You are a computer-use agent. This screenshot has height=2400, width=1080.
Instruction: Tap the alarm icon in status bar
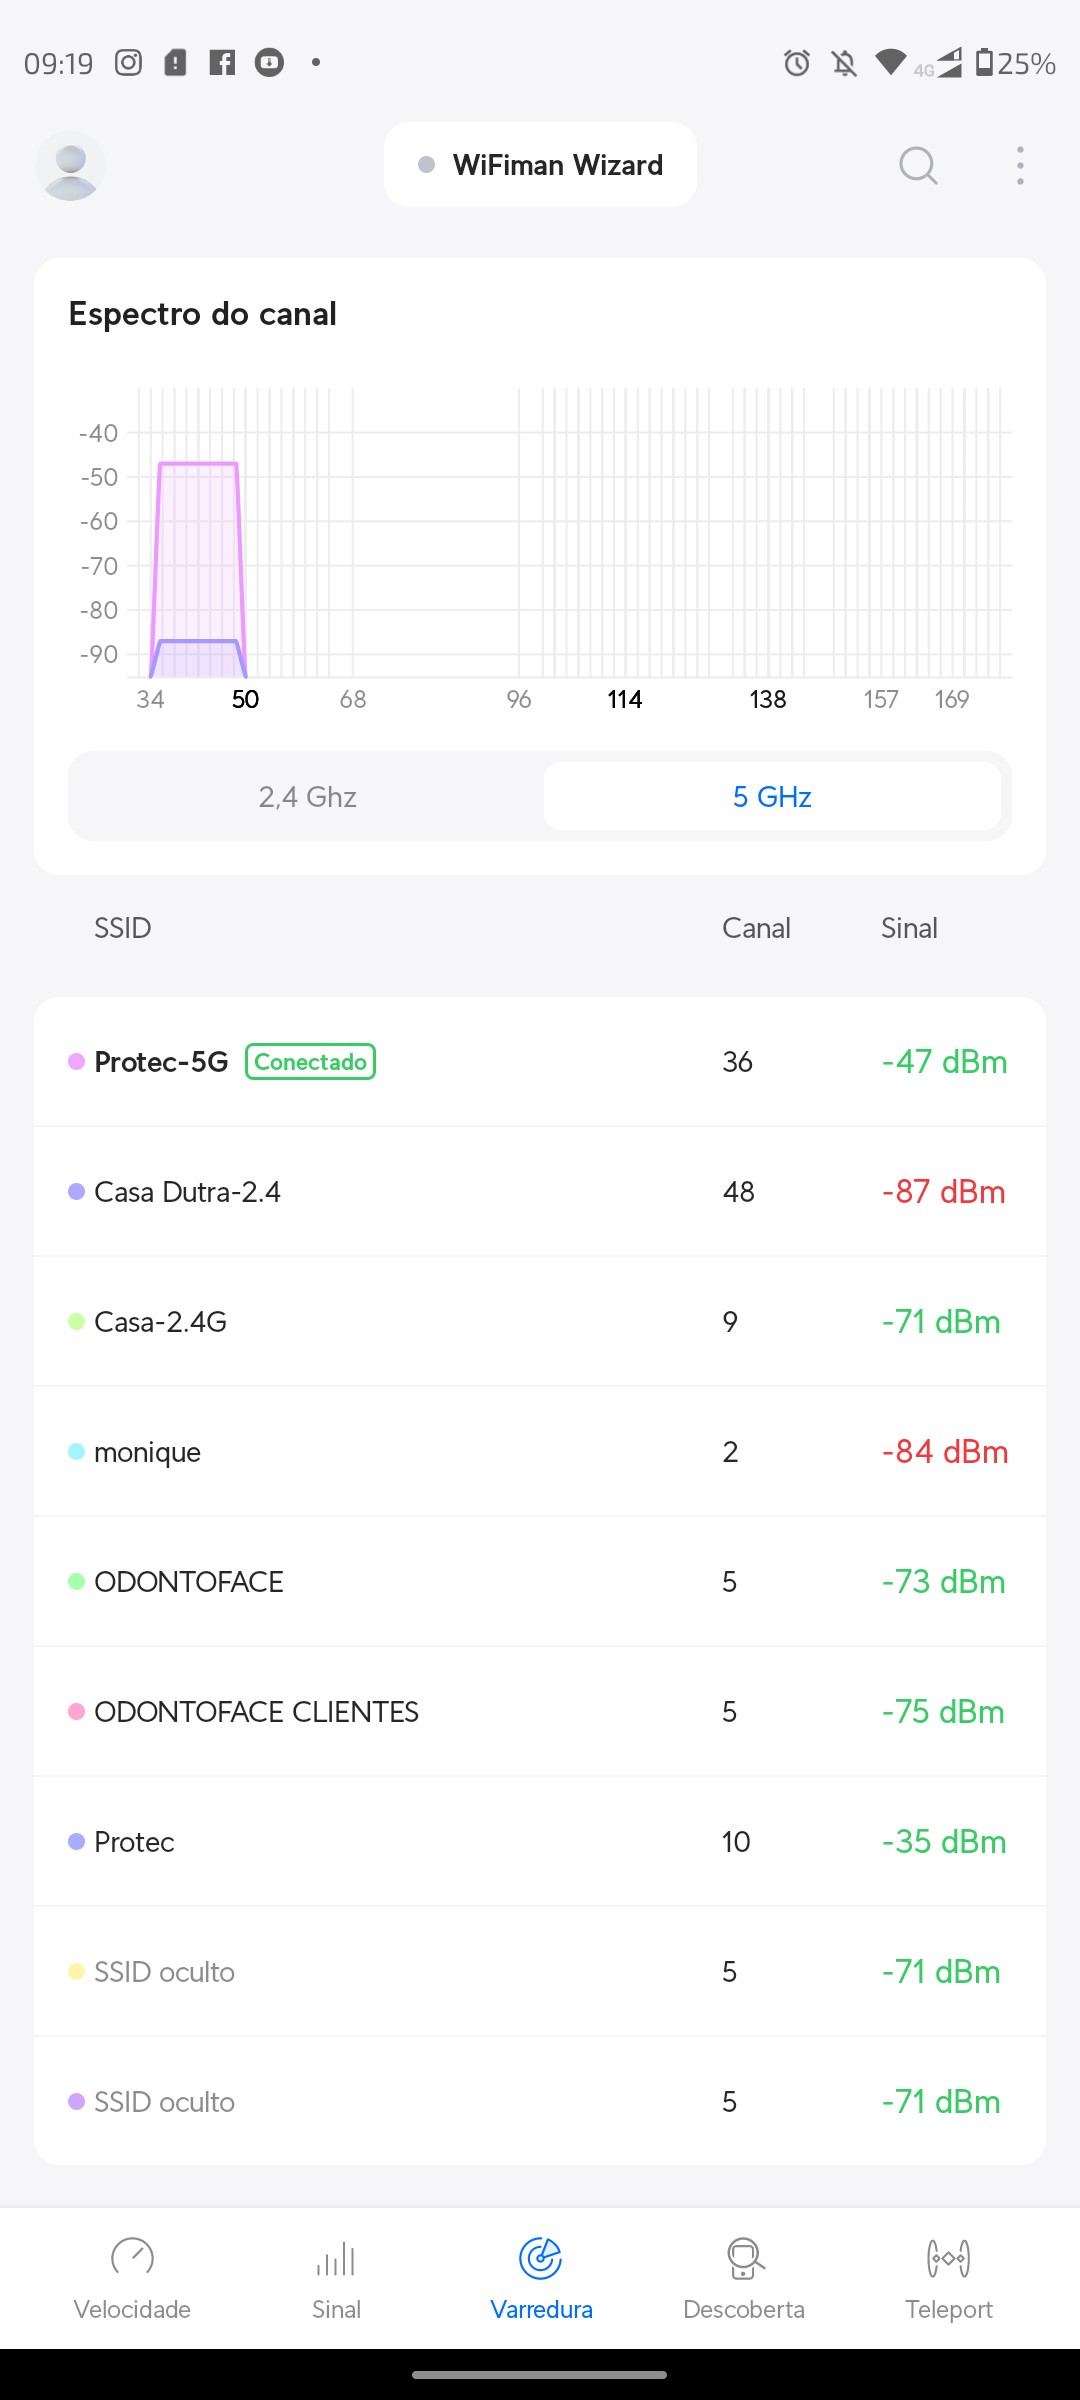[x=796, y=63]
